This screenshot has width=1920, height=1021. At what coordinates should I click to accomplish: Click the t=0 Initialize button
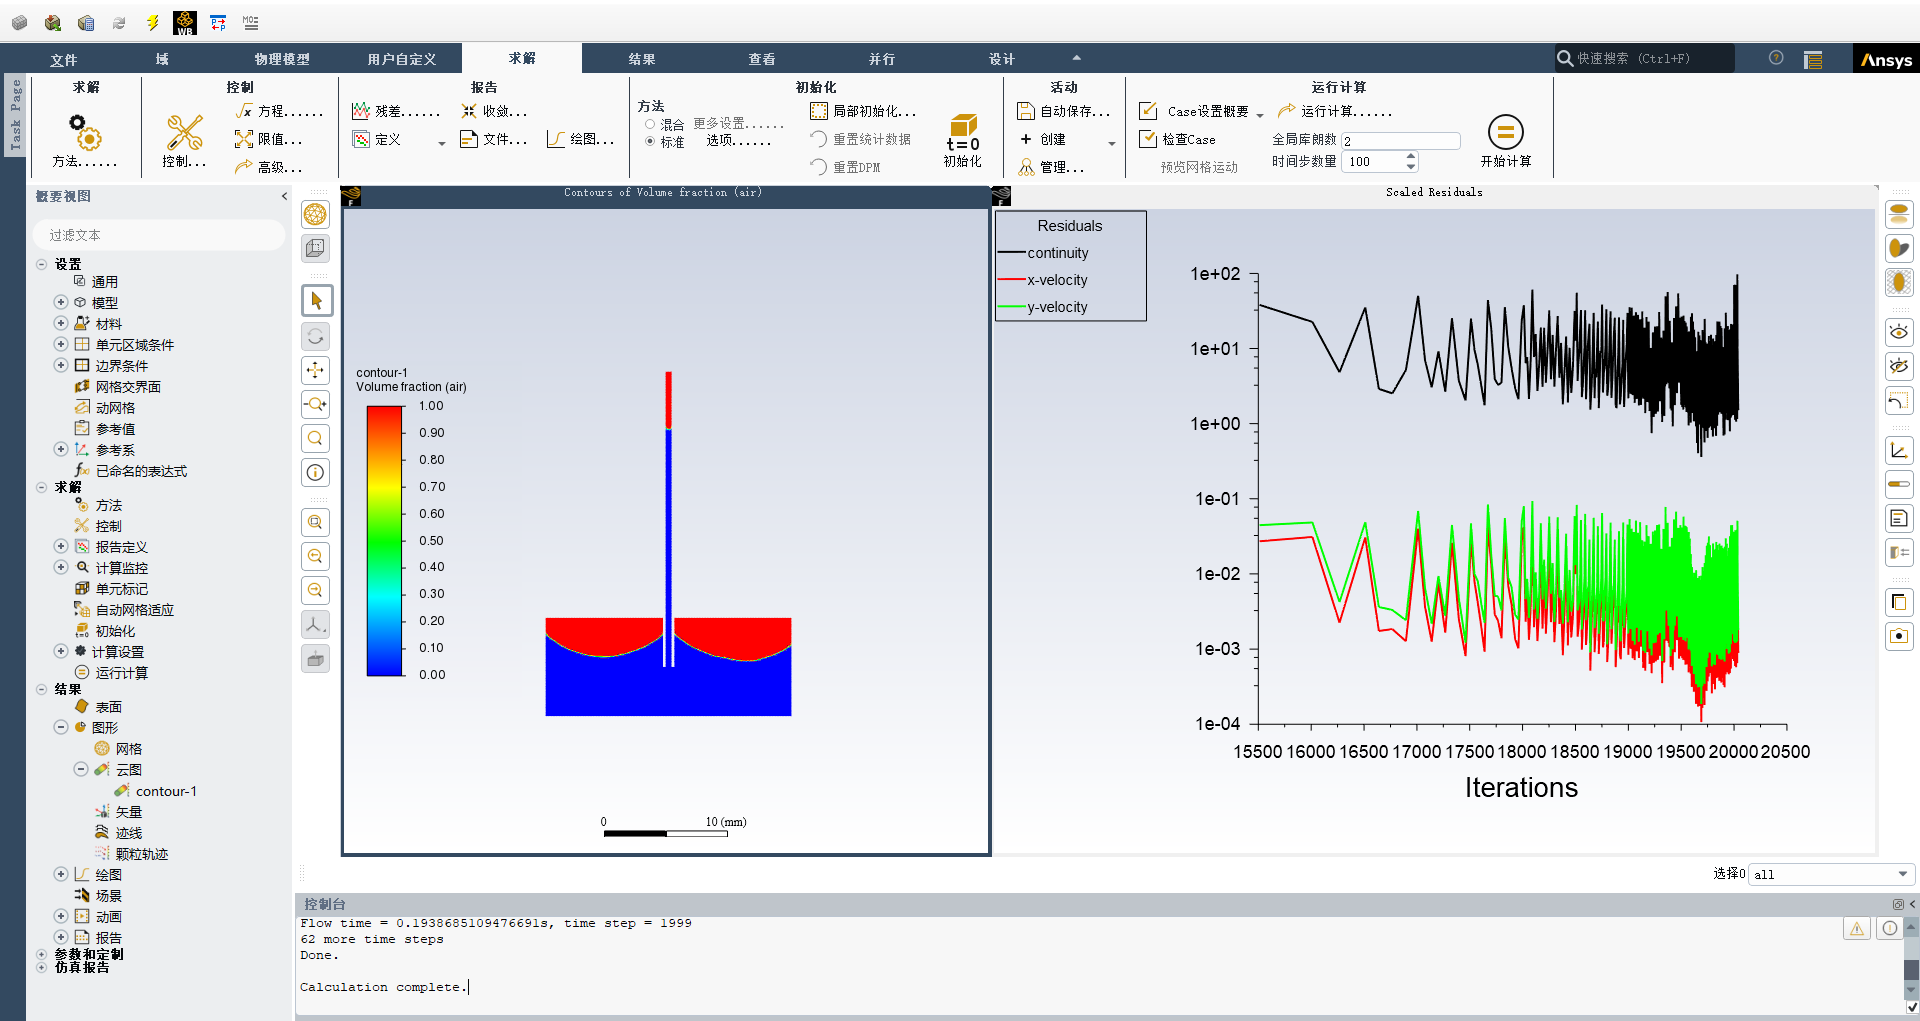point(963,139)
